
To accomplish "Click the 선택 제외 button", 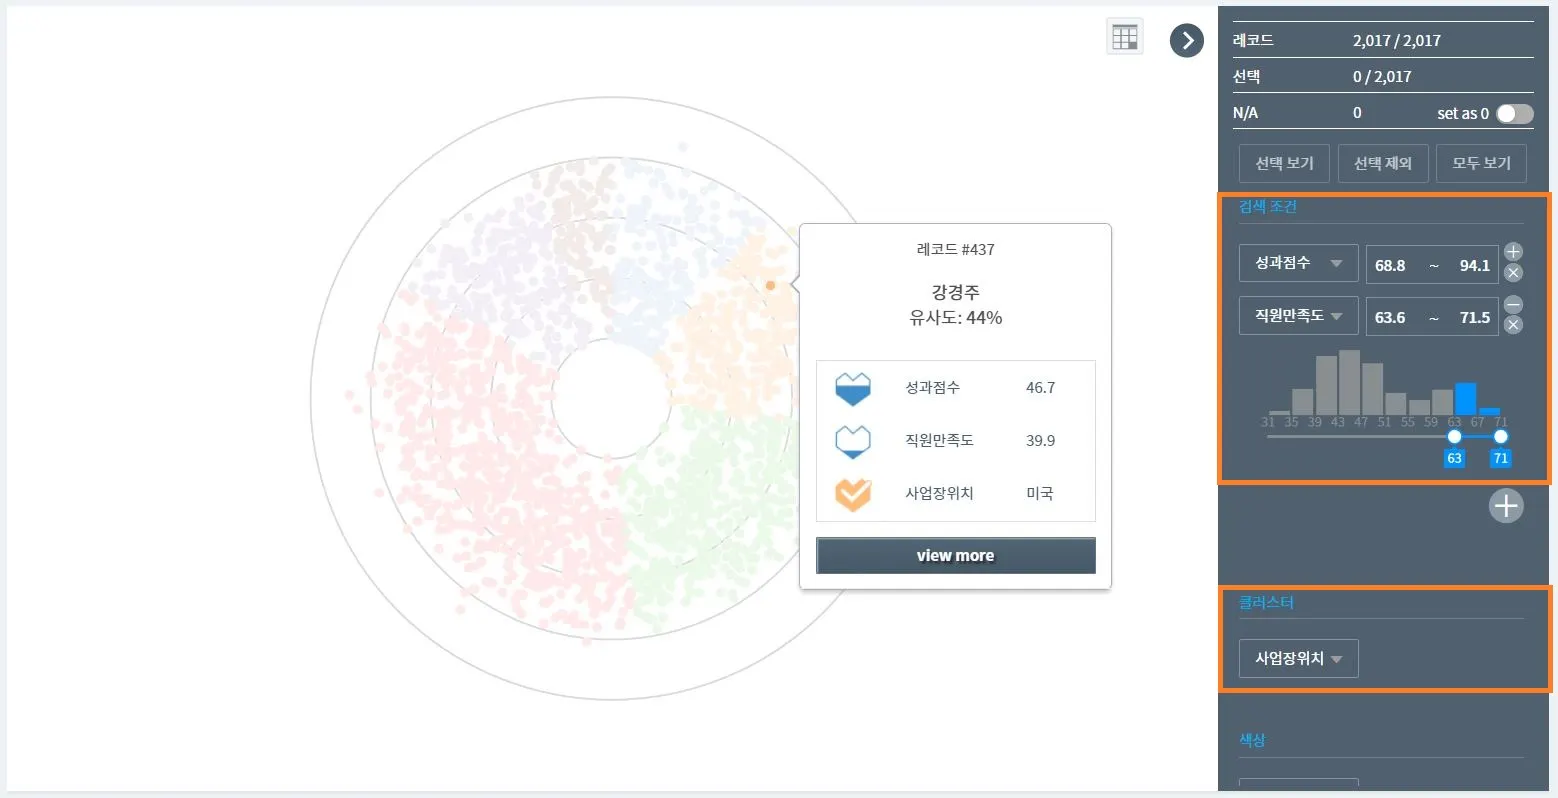I will click(1383, 163).
